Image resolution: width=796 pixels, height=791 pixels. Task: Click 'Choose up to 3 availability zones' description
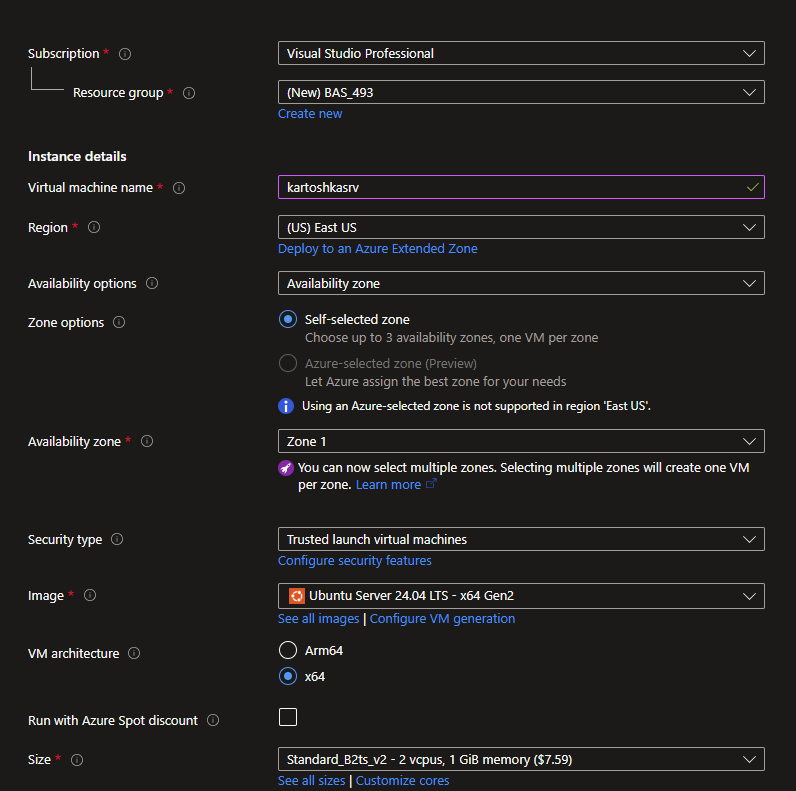451,338
